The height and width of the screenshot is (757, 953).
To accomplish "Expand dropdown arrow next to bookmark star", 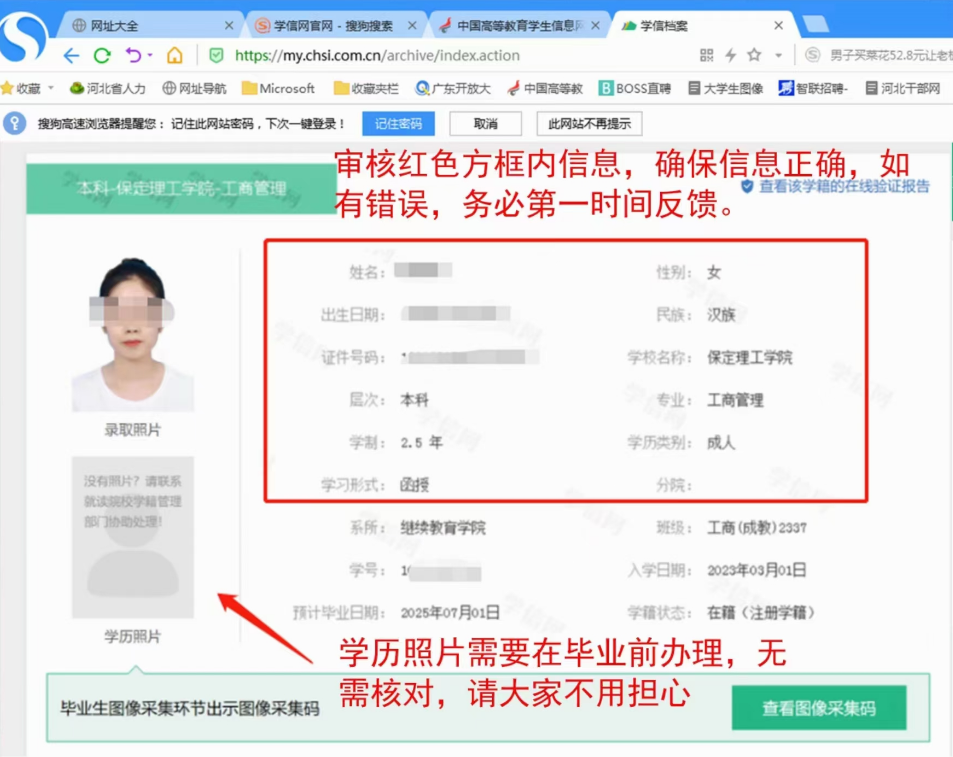I will (778, 55).
